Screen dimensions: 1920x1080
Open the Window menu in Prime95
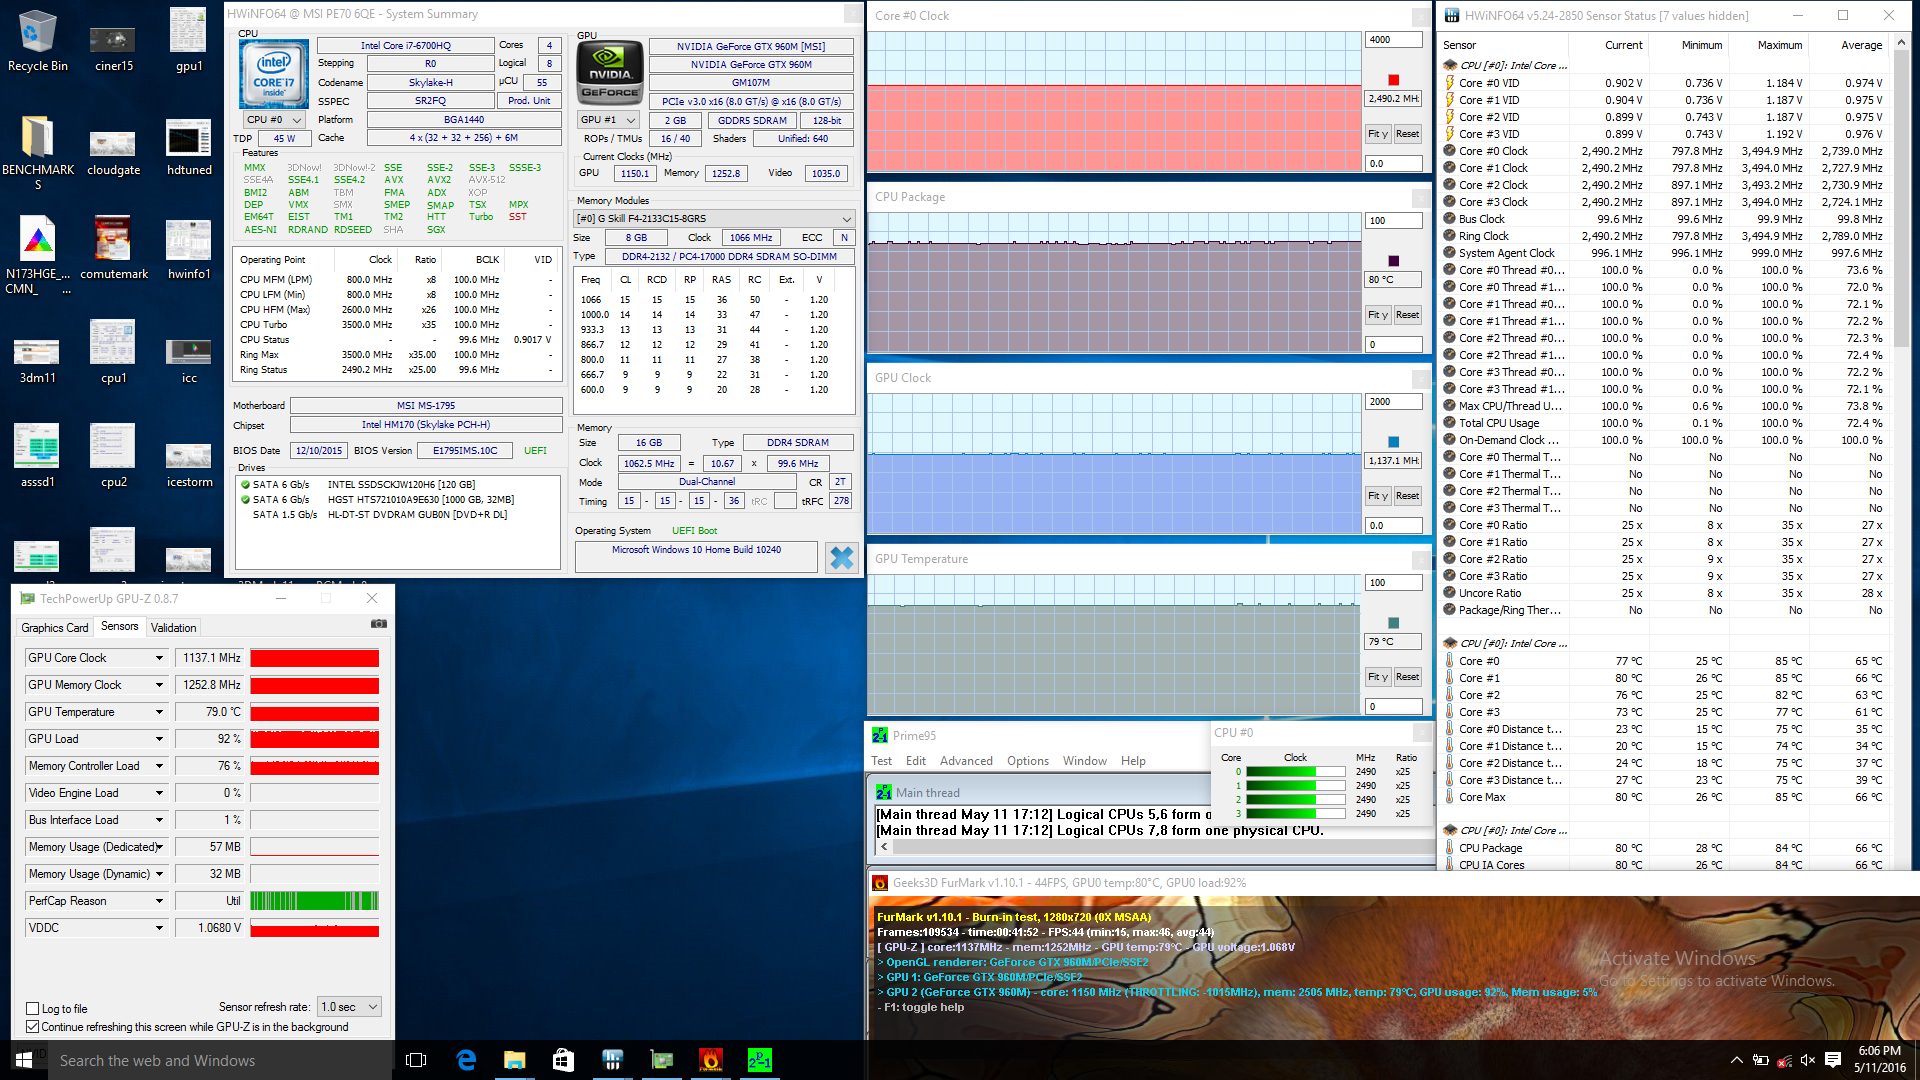pos(1084,761)
